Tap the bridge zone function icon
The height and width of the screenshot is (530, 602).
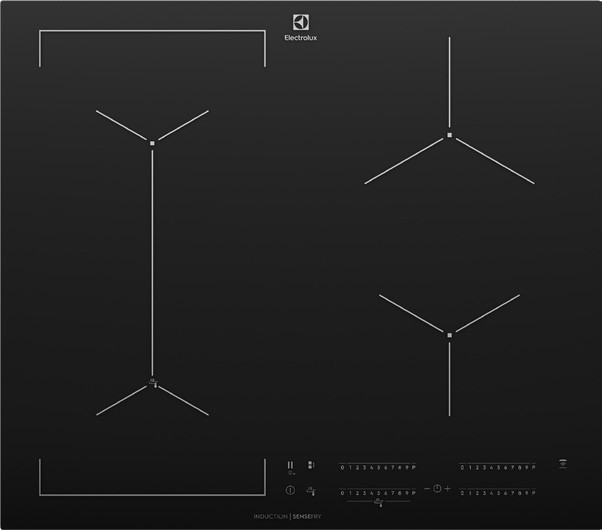click(x=311, y=464)
